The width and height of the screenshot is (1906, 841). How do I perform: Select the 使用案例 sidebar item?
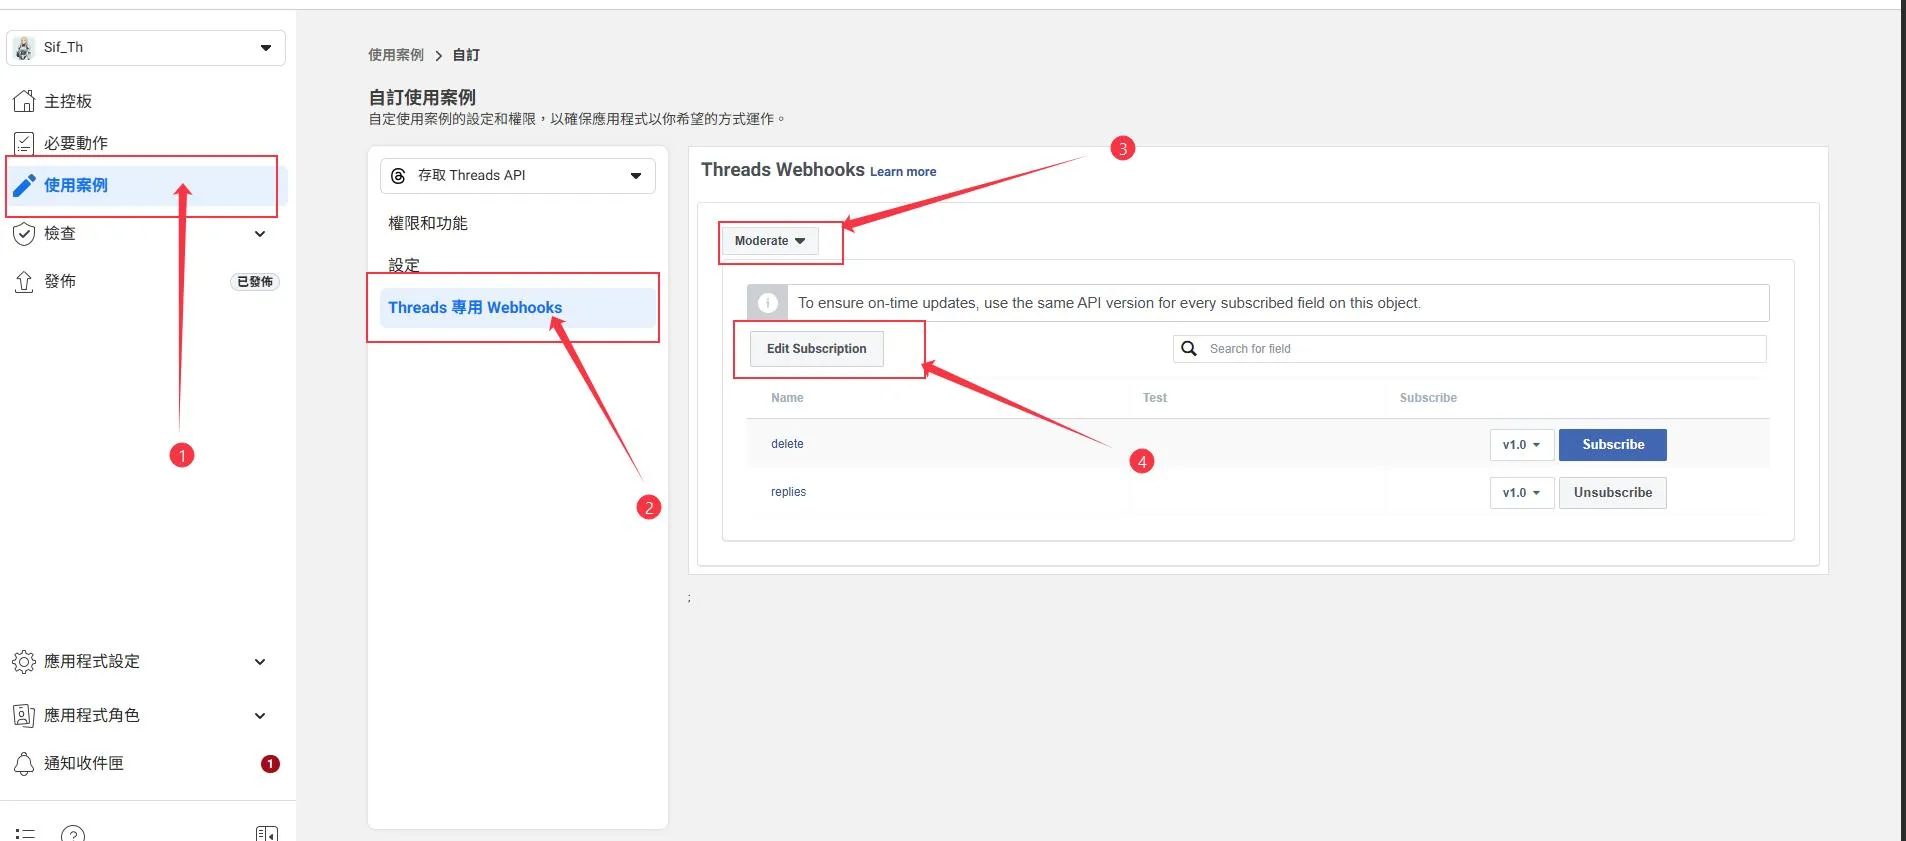[x=146, y=185]
